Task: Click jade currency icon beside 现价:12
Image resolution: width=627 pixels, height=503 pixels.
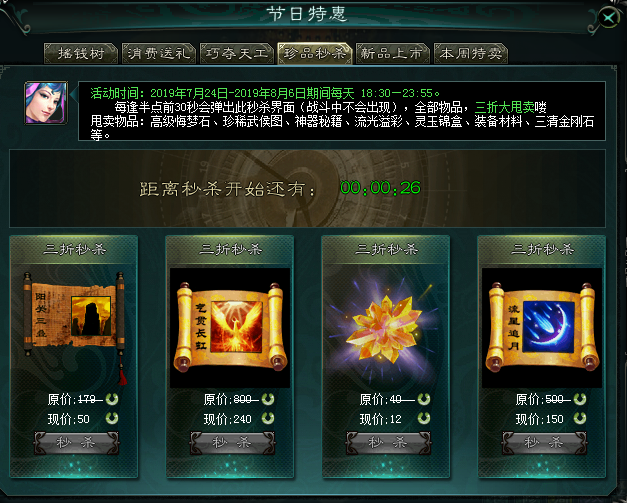Action: [424, 418]
